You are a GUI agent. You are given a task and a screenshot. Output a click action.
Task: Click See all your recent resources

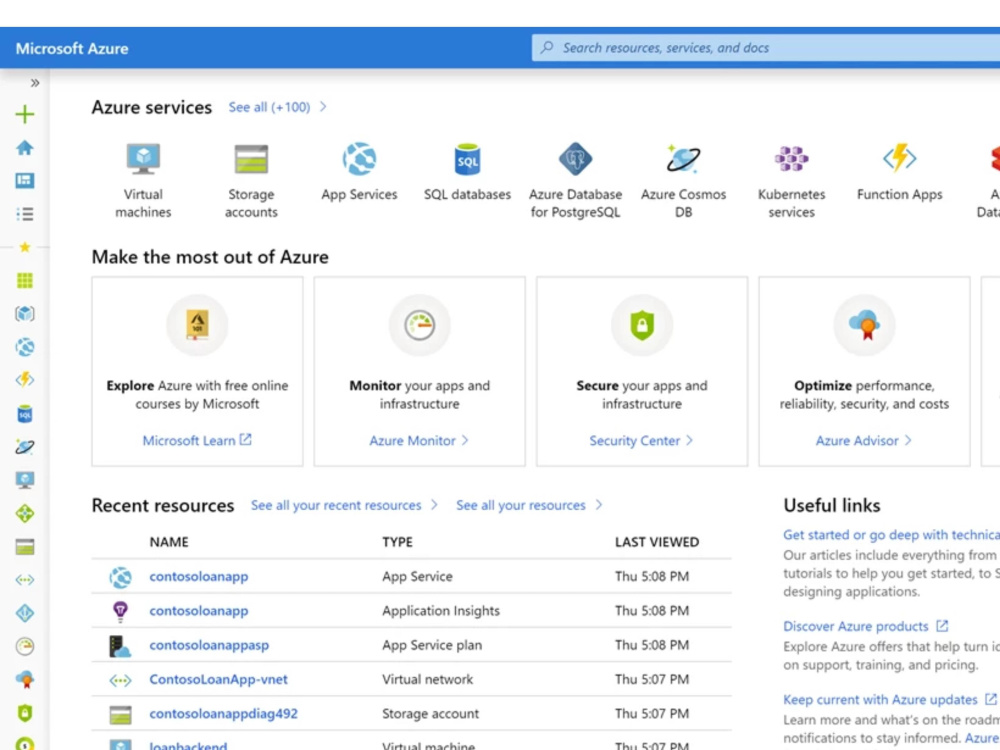point(336,505)
